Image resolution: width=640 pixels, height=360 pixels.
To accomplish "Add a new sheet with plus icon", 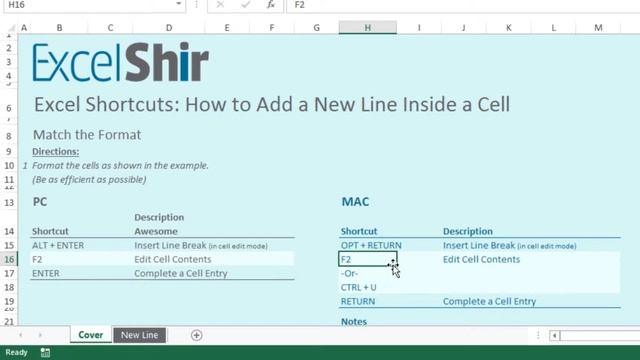I will pyautogui.click(x=196, y=335).
